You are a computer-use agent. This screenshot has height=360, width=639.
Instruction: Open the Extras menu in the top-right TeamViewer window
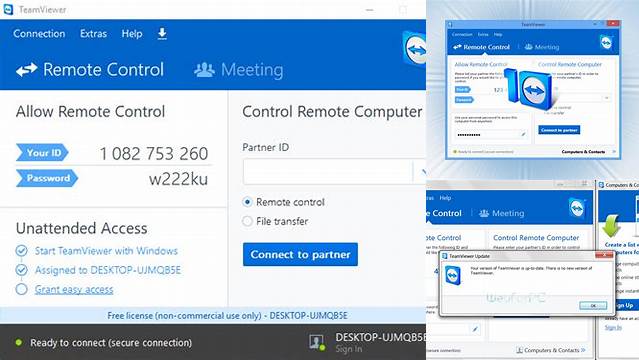point(483,35)
